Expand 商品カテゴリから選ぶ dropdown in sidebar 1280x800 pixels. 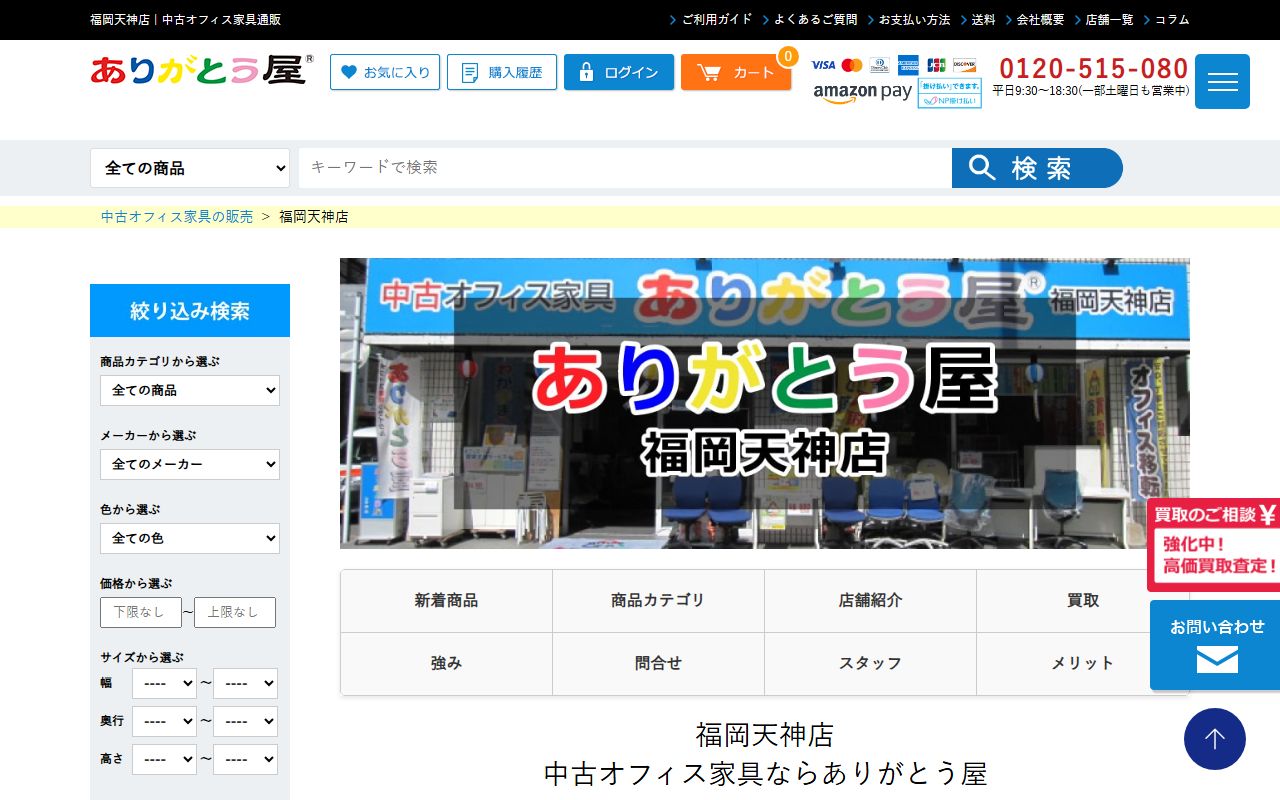(x=190, y=390)
